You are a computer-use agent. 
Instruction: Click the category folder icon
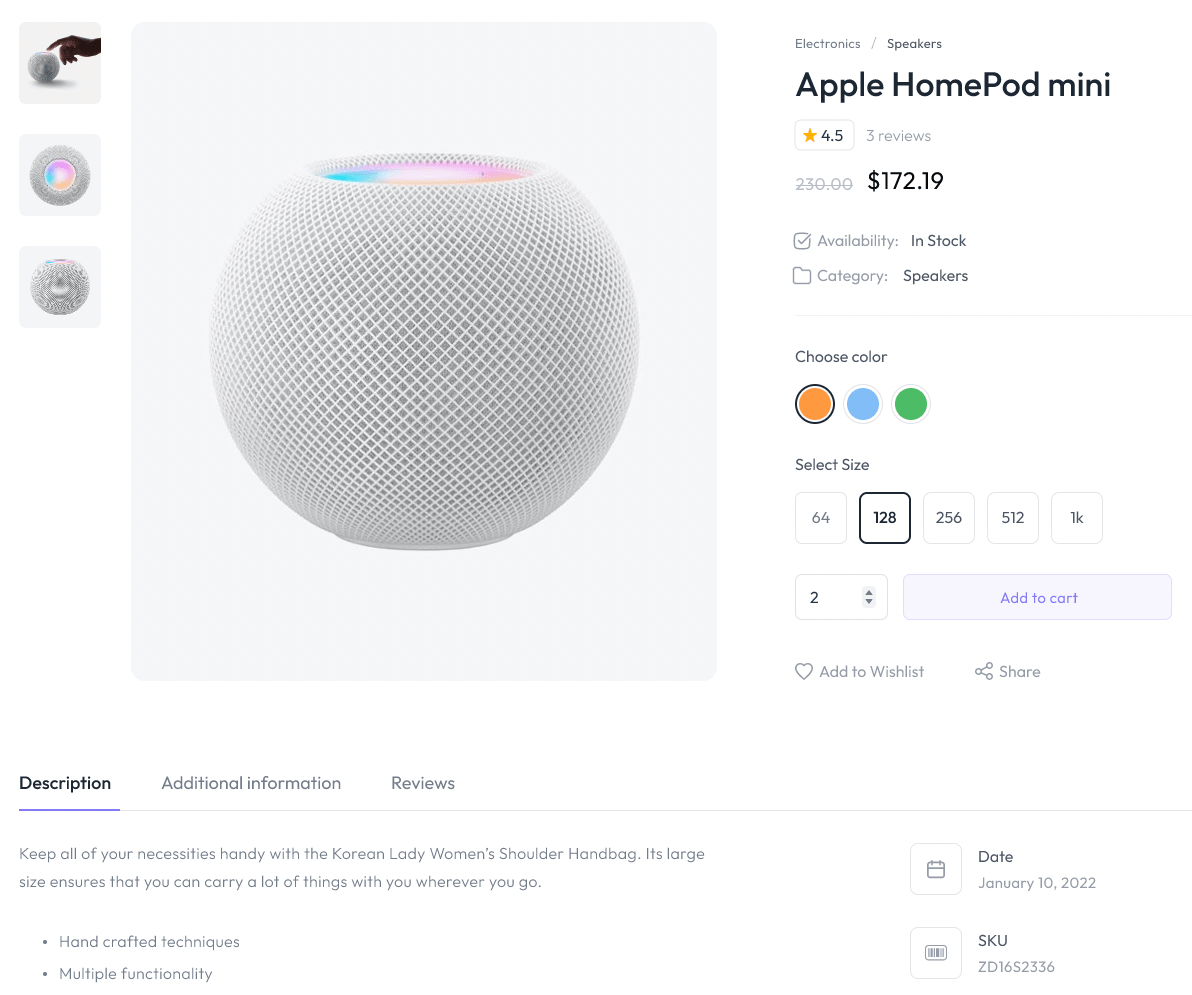802,276
